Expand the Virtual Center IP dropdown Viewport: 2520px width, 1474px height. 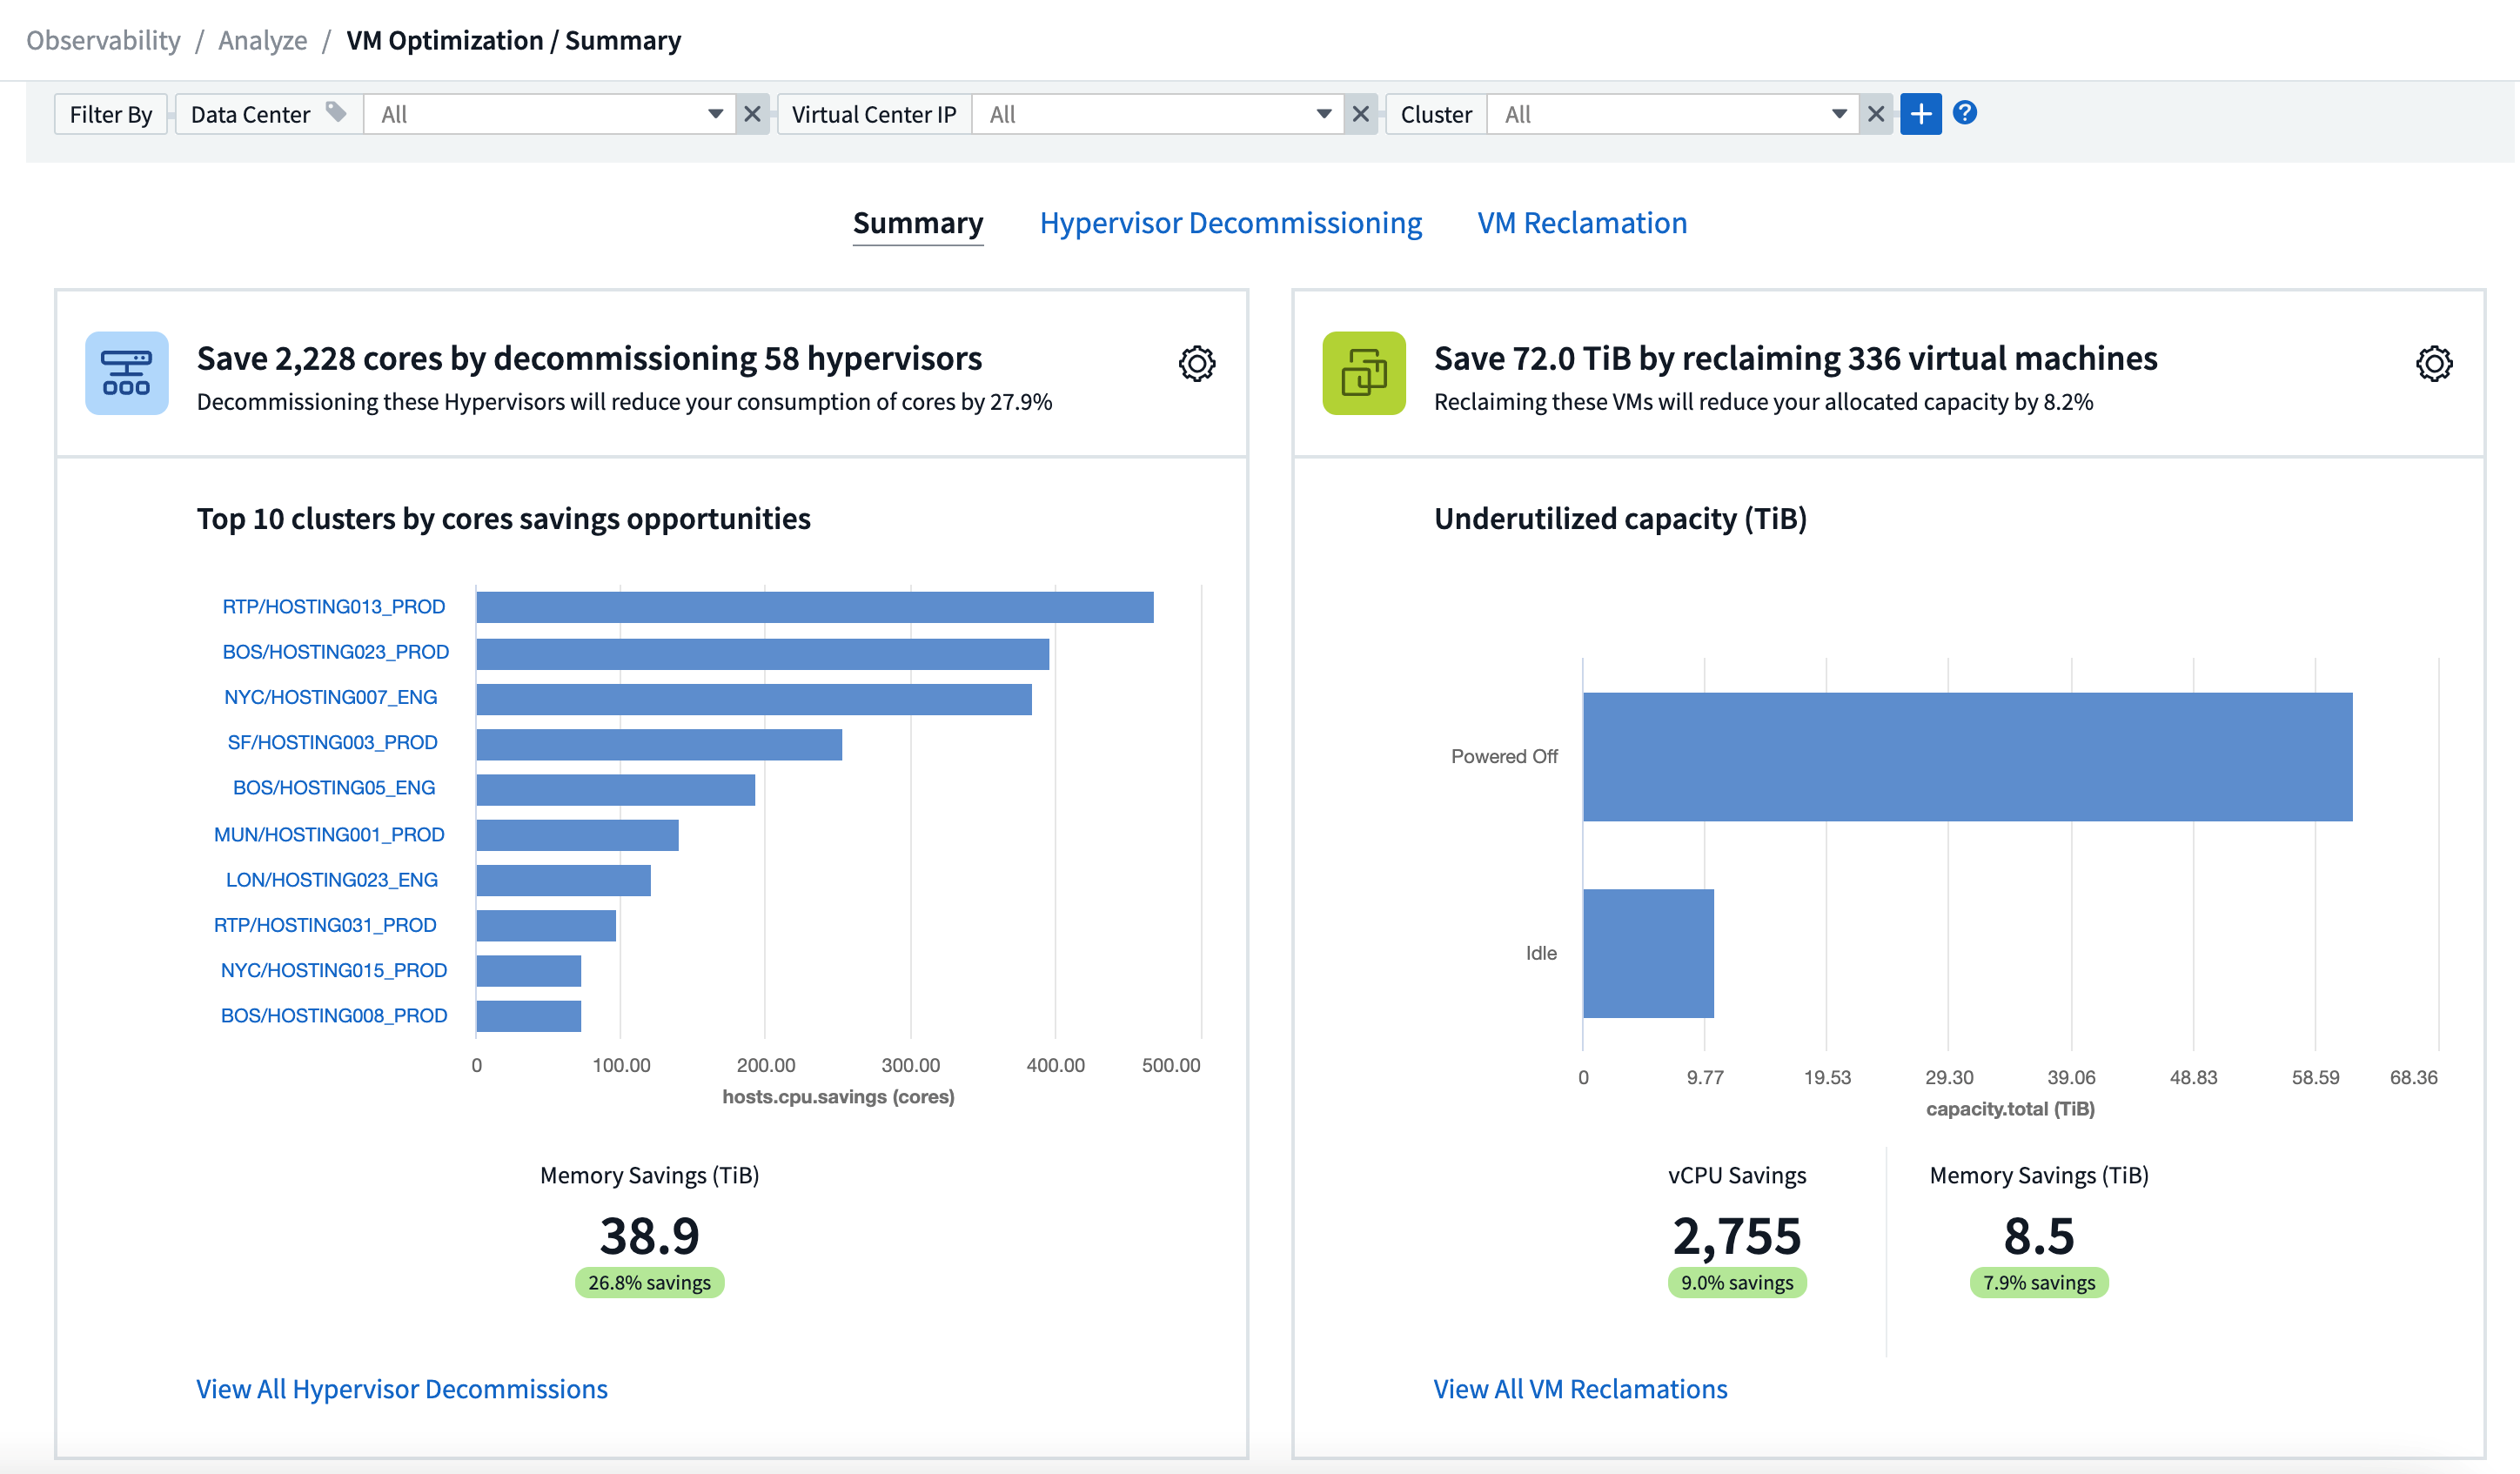[1327, 114]
